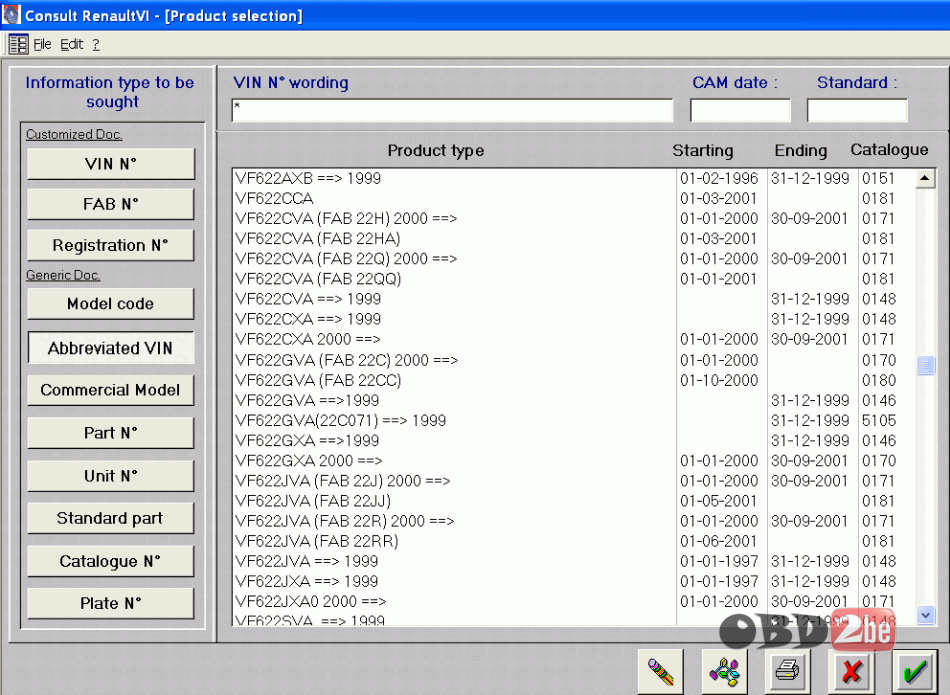This screenshot has width=950, height=695.
Task: Click the product list scrollbar thumb
Action: 925,365
